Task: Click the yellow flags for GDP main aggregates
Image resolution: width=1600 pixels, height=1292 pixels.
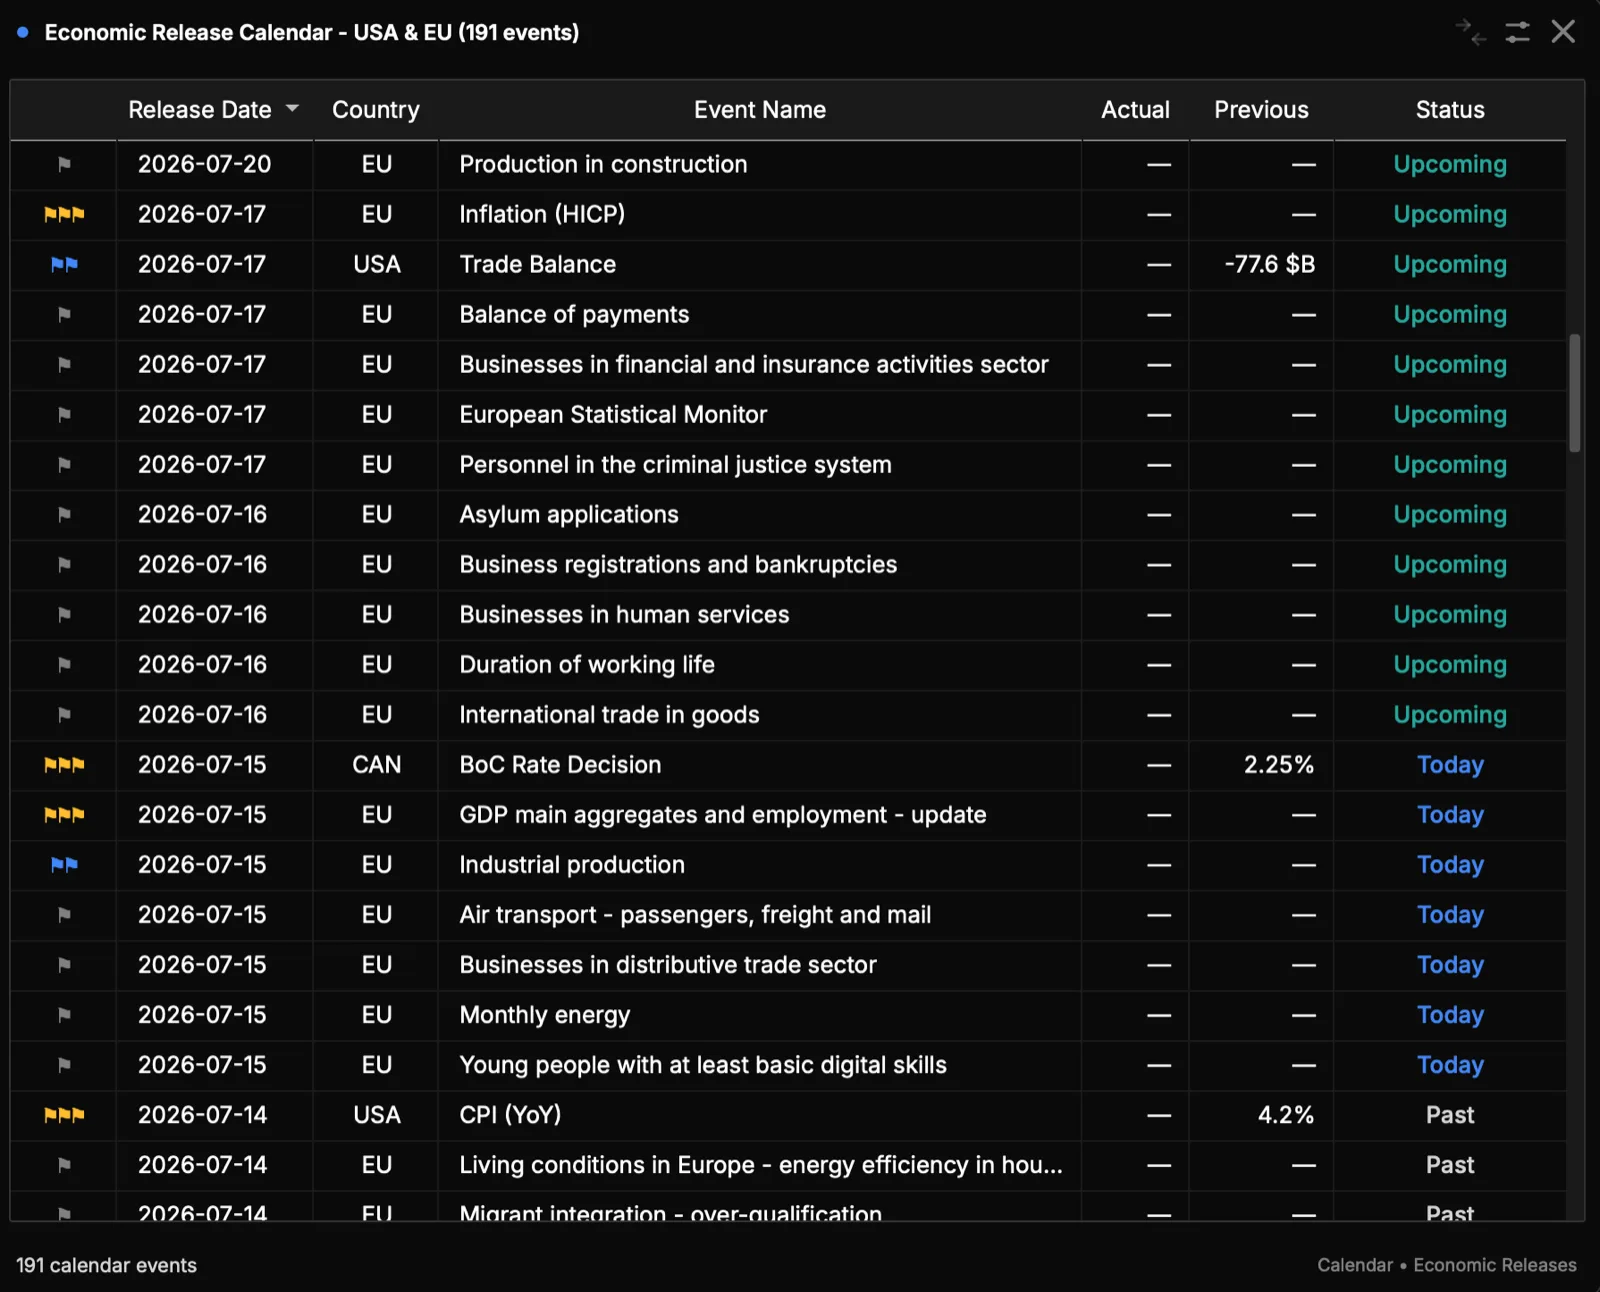Action: (64, 815)
